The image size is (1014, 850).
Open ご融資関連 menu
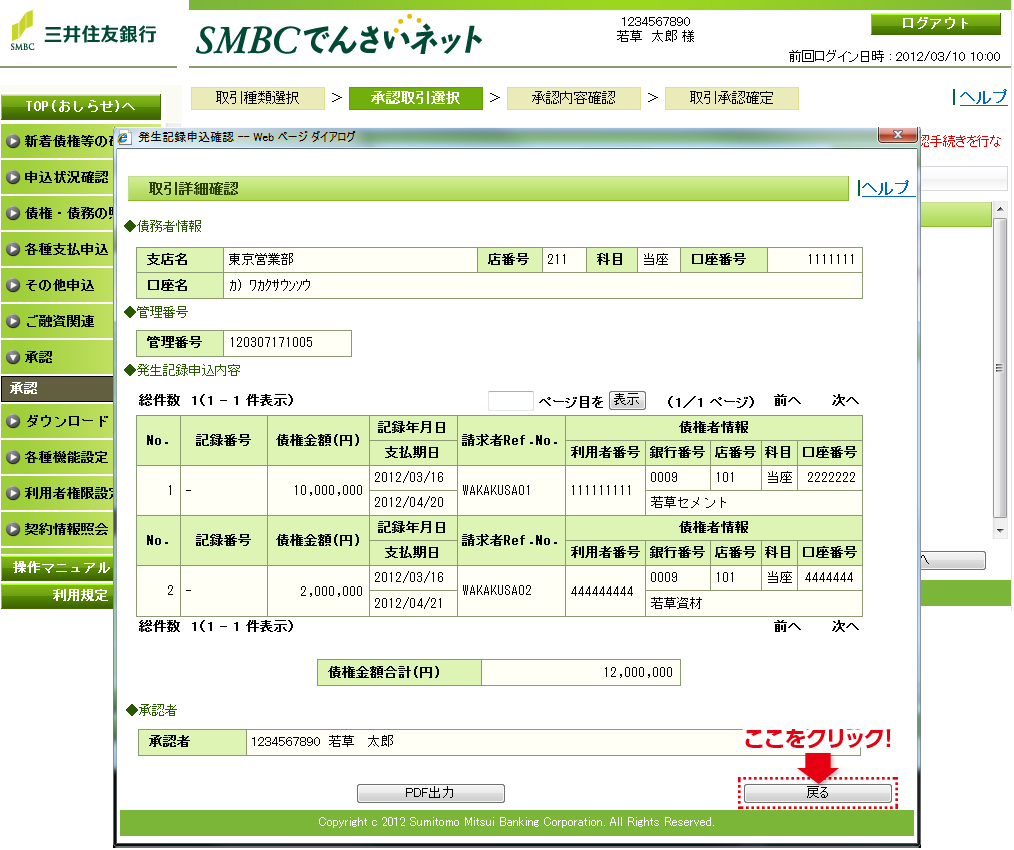pyautogui.click(x=59, y=321)
